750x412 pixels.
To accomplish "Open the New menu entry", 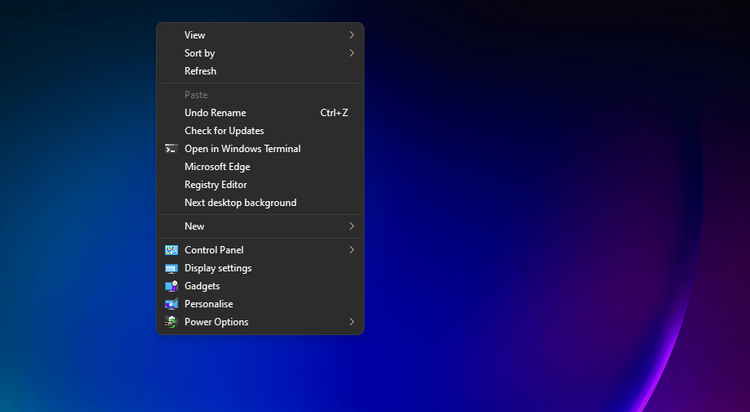I will coord(260,226).
